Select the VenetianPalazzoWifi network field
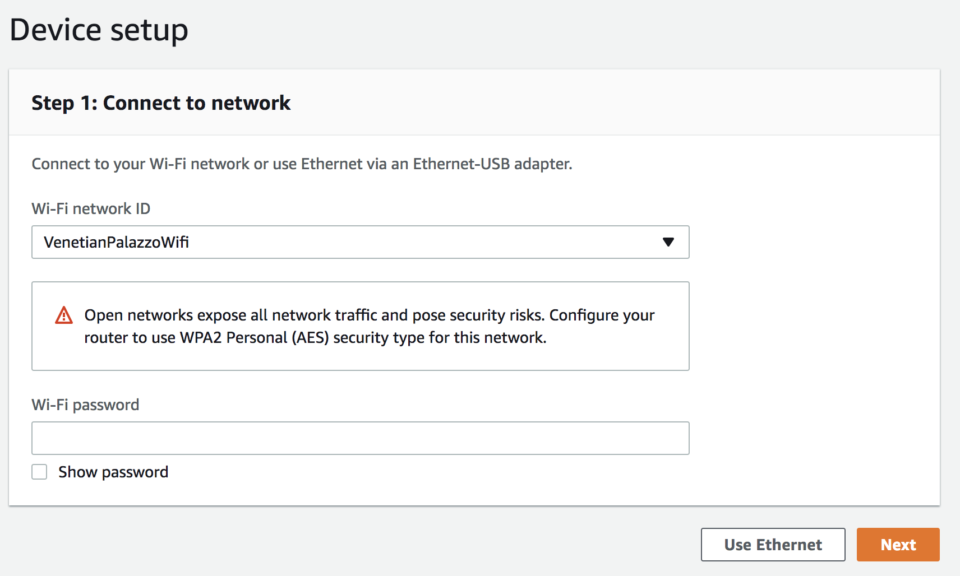The width and height of the screenshot is (960, 576). click(x=360, y=242)
